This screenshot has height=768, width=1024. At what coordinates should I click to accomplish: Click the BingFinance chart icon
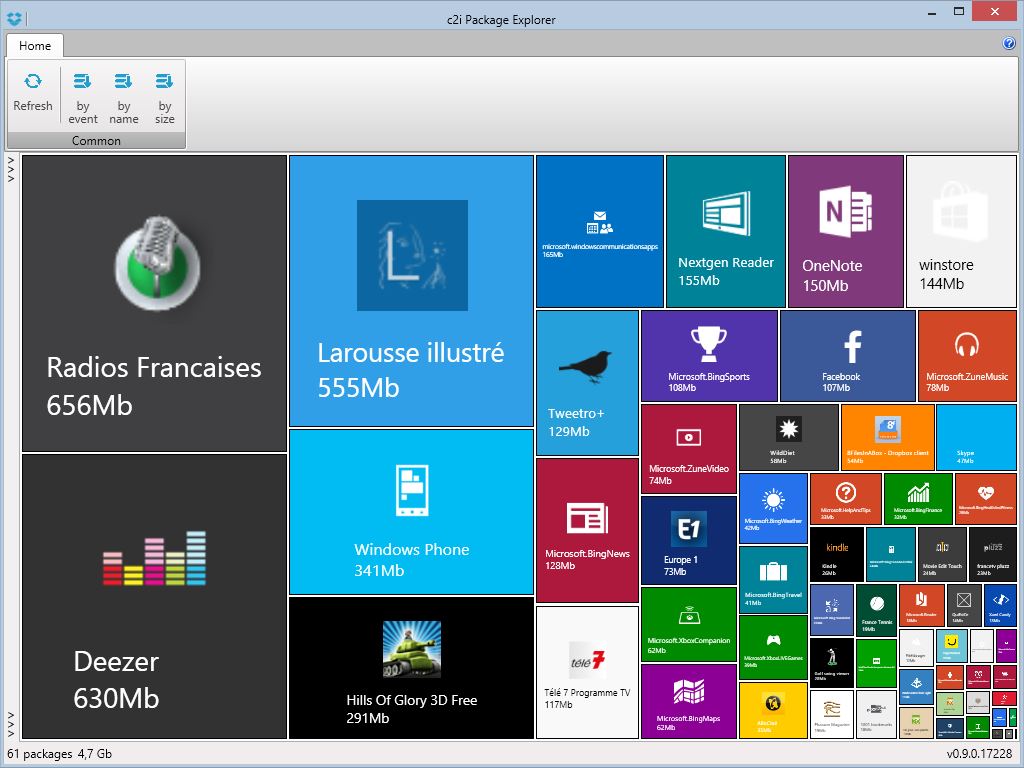coord(918,493)
